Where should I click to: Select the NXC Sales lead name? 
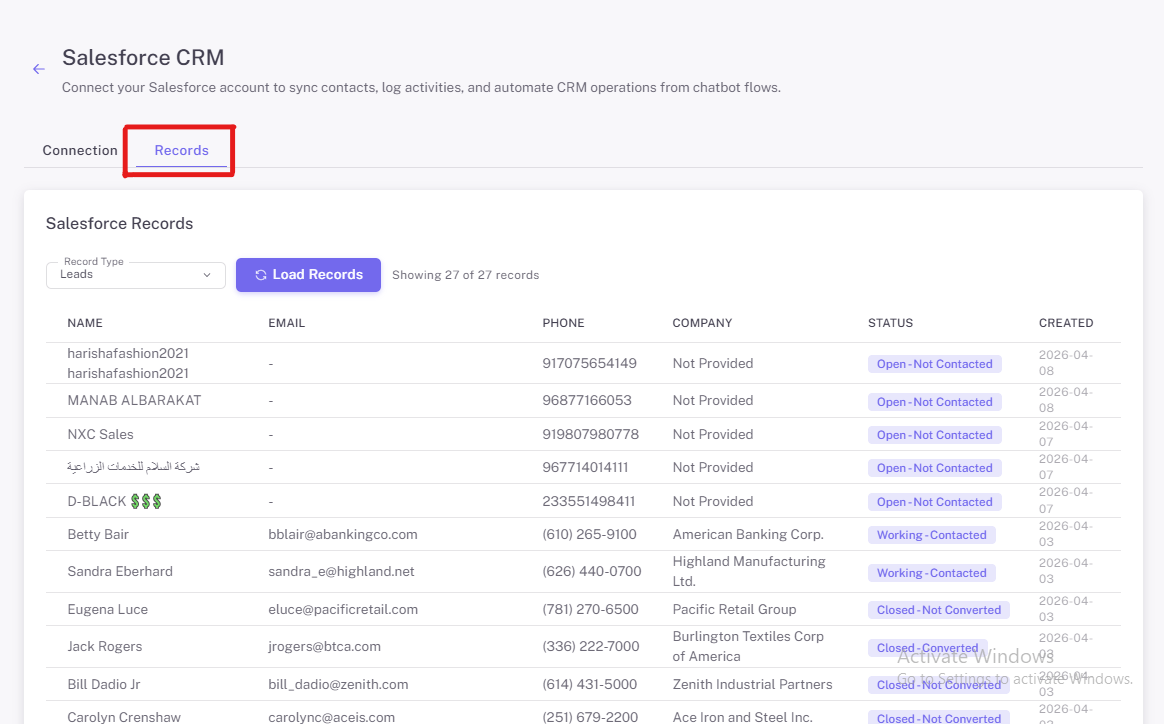pos(100,434)
